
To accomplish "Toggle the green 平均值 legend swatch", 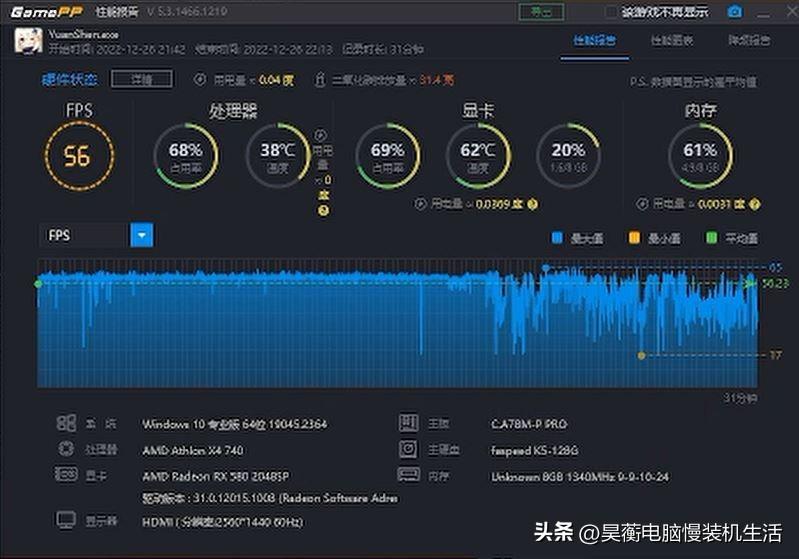I will coord(711,237).
